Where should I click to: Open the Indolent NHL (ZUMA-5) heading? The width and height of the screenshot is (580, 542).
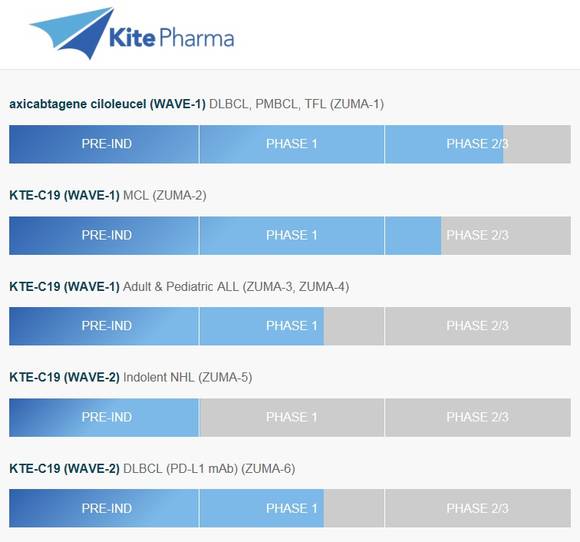131,377
